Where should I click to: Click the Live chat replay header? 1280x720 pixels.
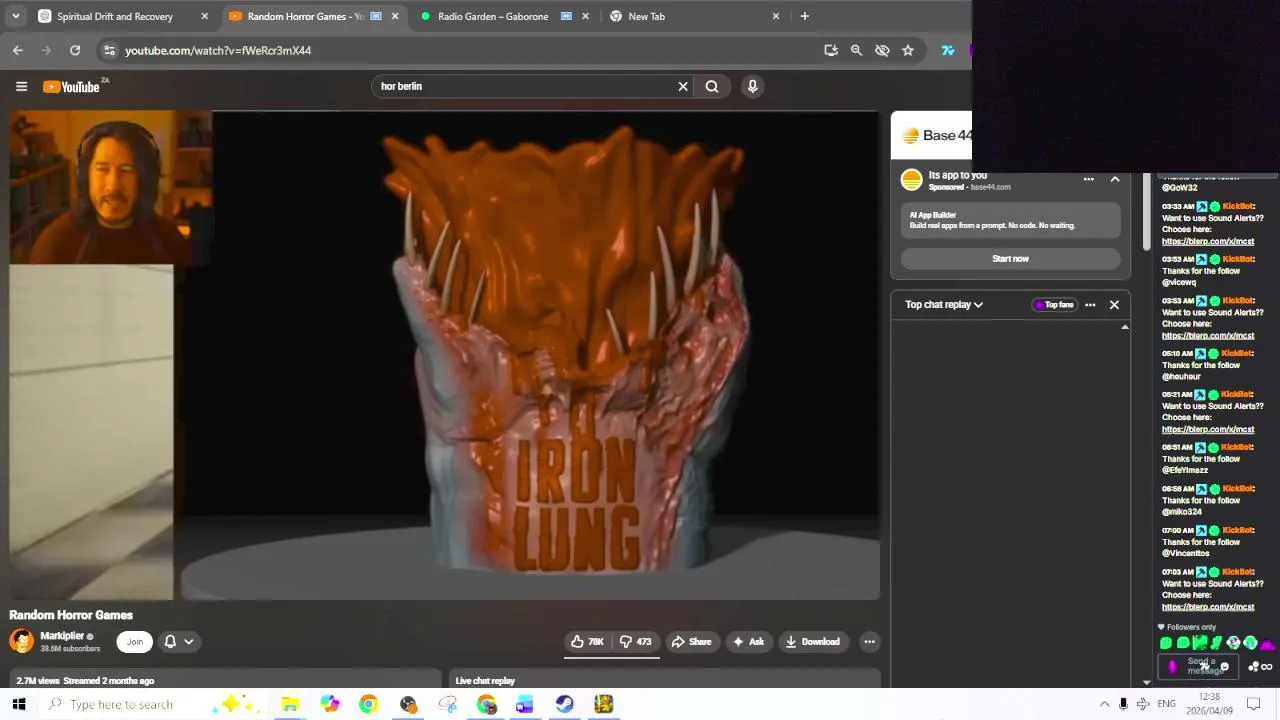coord(485,681)
